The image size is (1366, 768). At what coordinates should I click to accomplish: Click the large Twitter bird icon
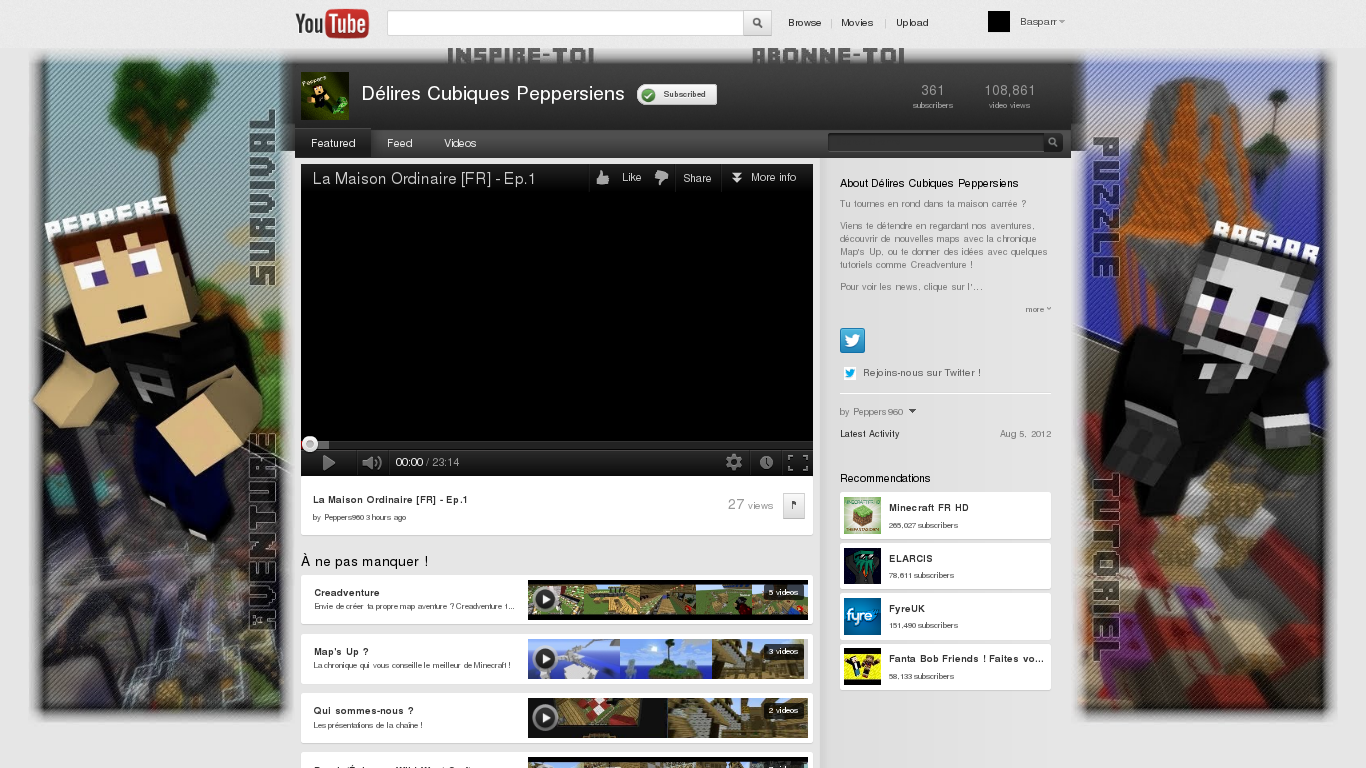[x=852, y=340]
